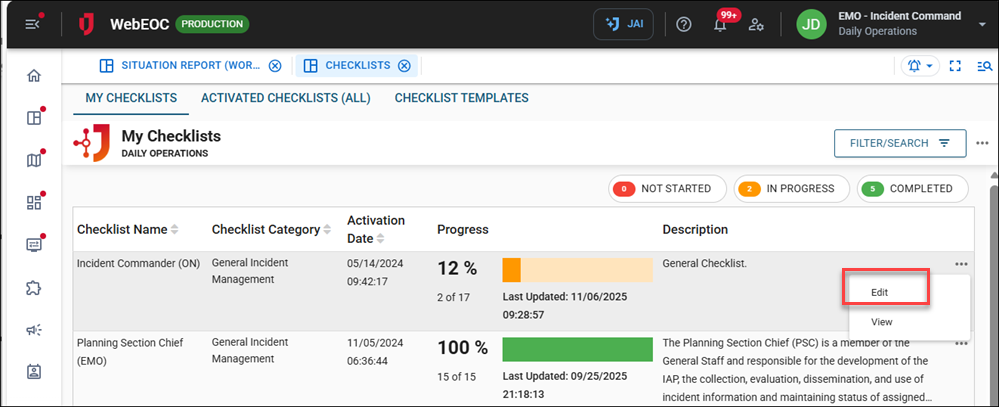Toggle the Completed filter

click(913, 188)
